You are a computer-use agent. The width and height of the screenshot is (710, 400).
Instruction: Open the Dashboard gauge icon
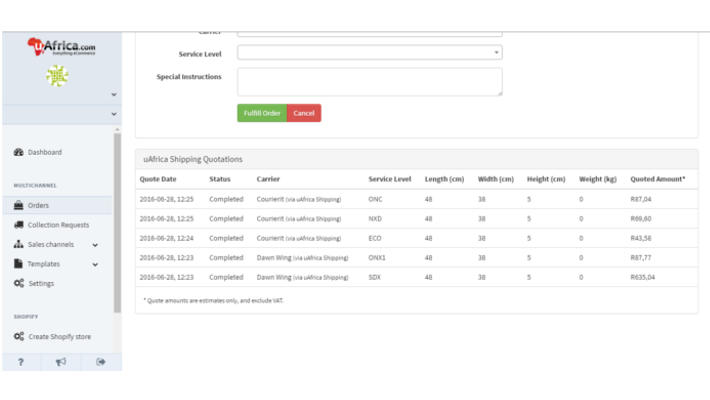[x=19, y=152]
